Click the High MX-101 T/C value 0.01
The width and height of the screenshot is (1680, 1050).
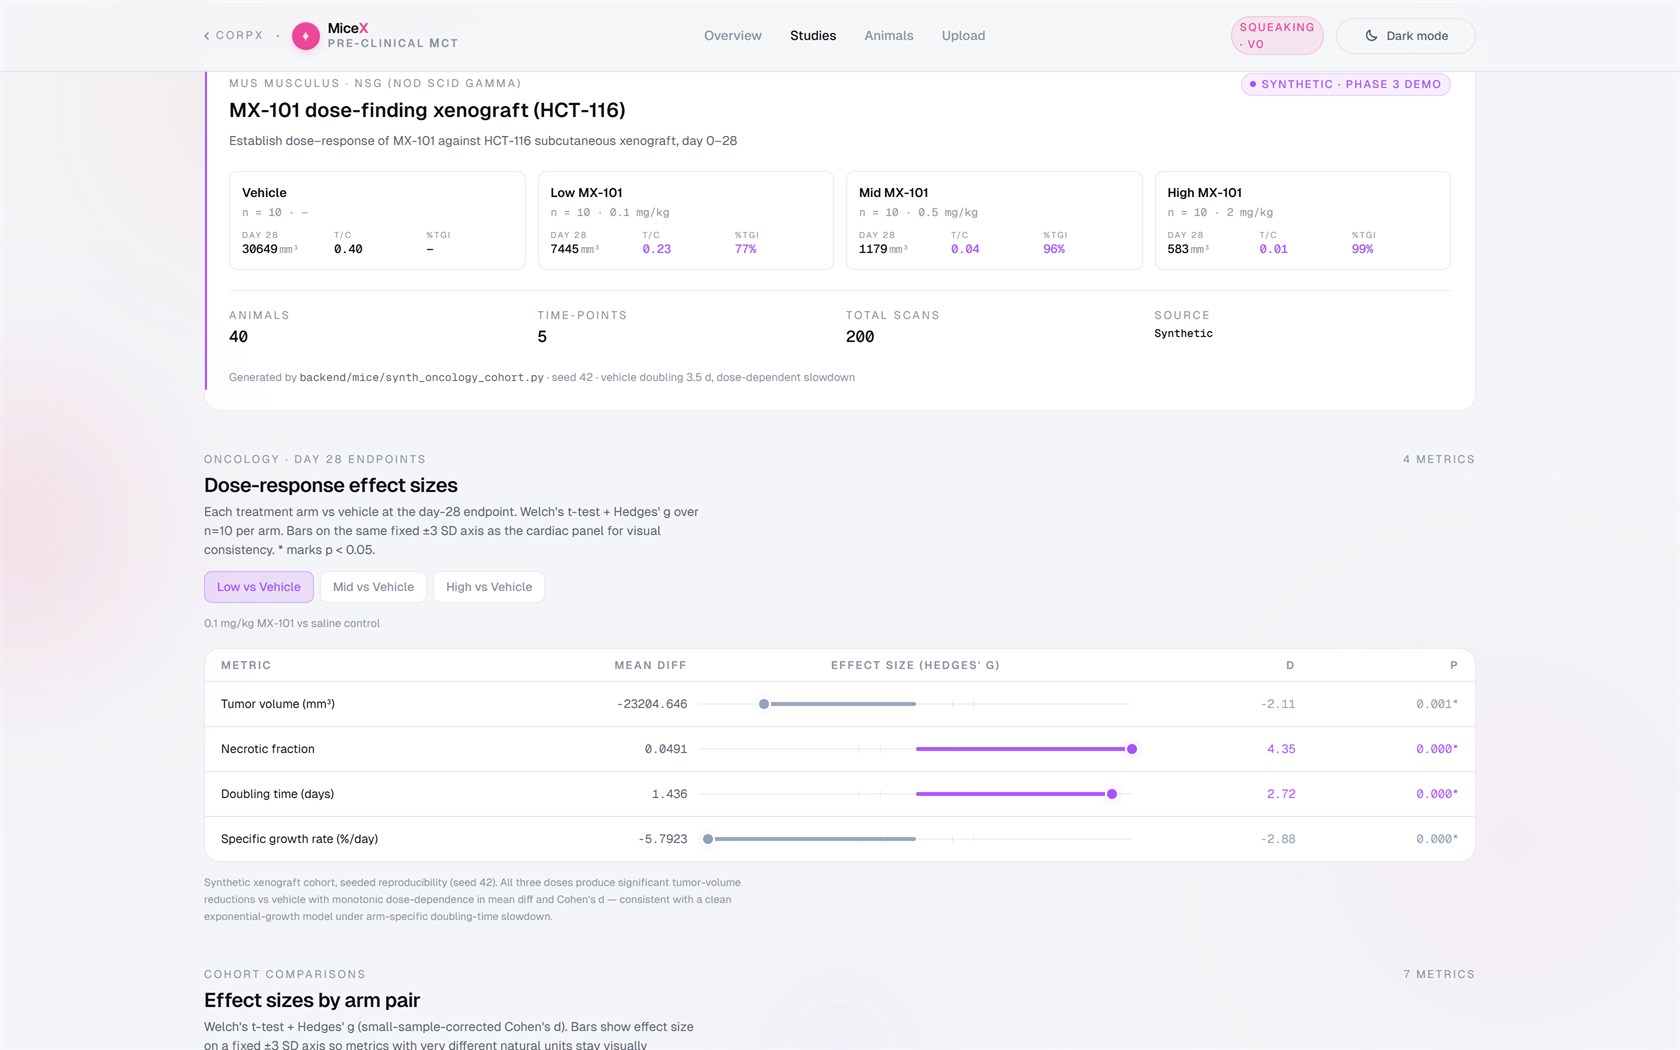click(1274, 249)
